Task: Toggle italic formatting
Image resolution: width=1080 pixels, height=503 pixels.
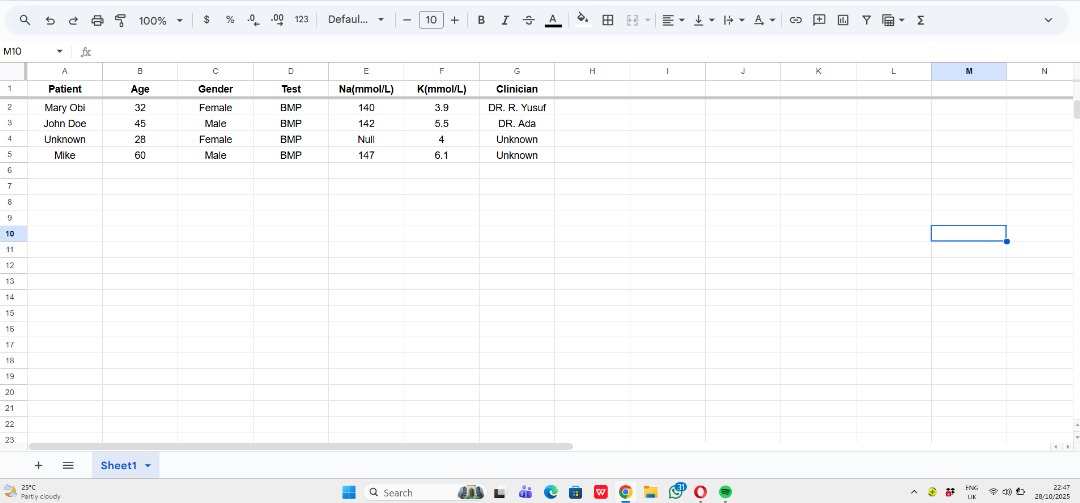Action: coord(505,20)
